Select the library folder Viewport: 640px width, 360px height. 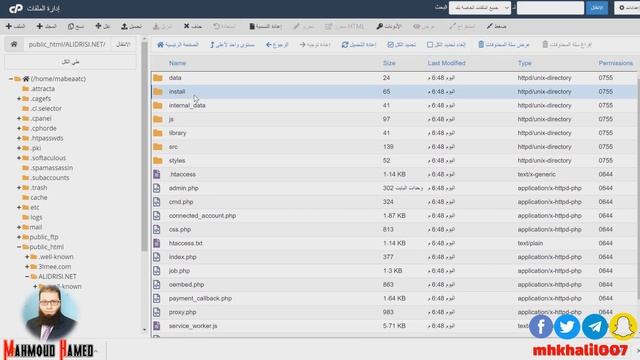(394, 133)
